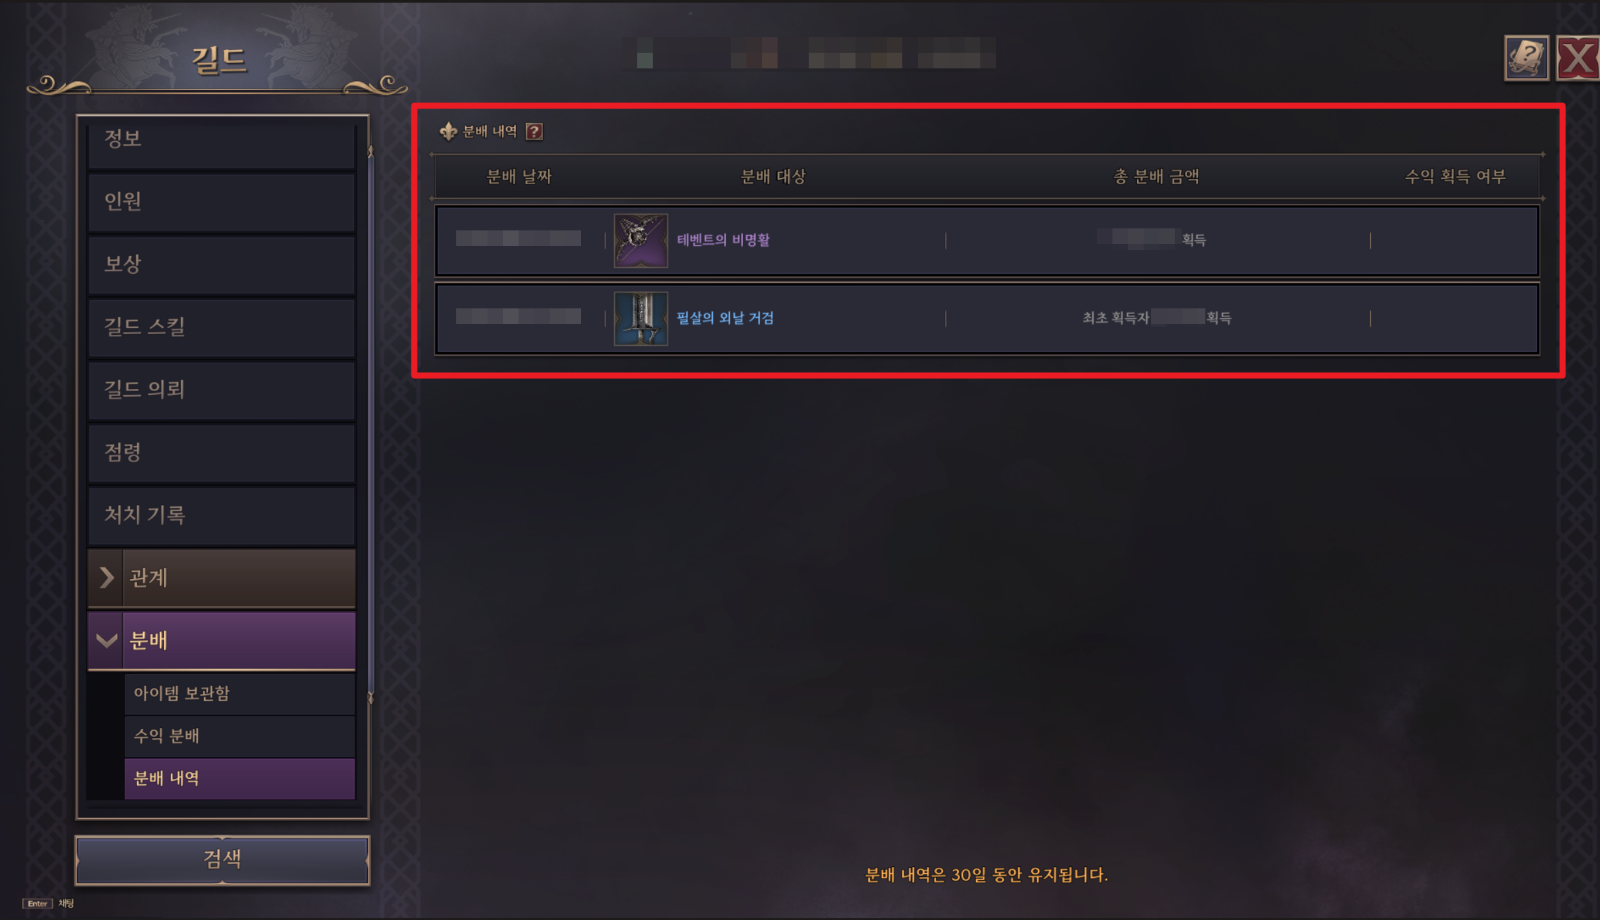This screenshot has width=1600, height=920.
Task: Open the 길드 의뢰 section
Action: point(222,391)
